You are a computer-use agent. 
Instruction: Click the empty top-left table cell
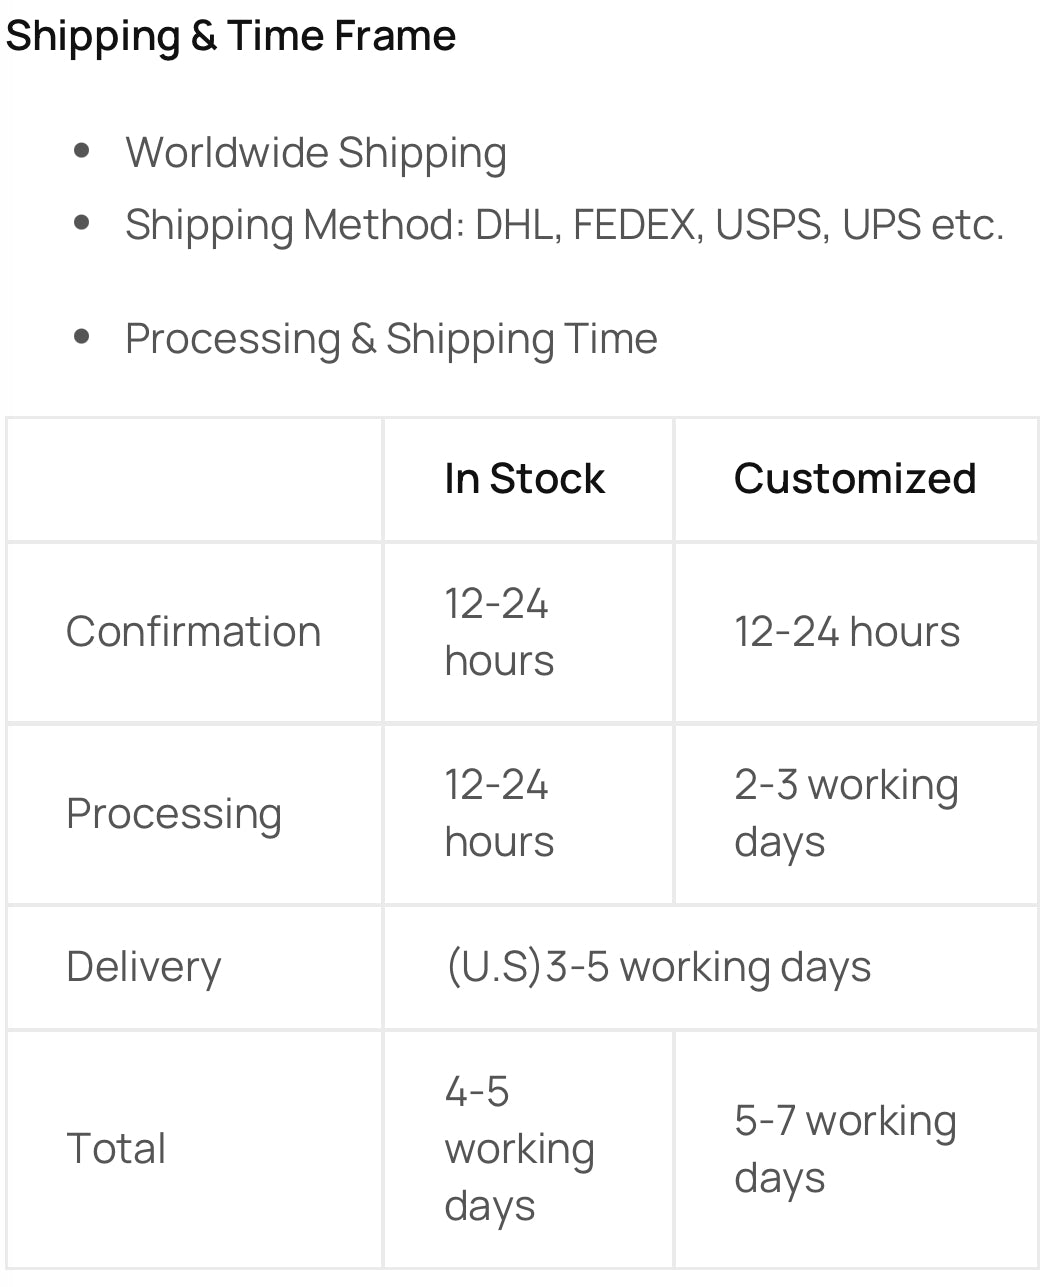(194, 480)
